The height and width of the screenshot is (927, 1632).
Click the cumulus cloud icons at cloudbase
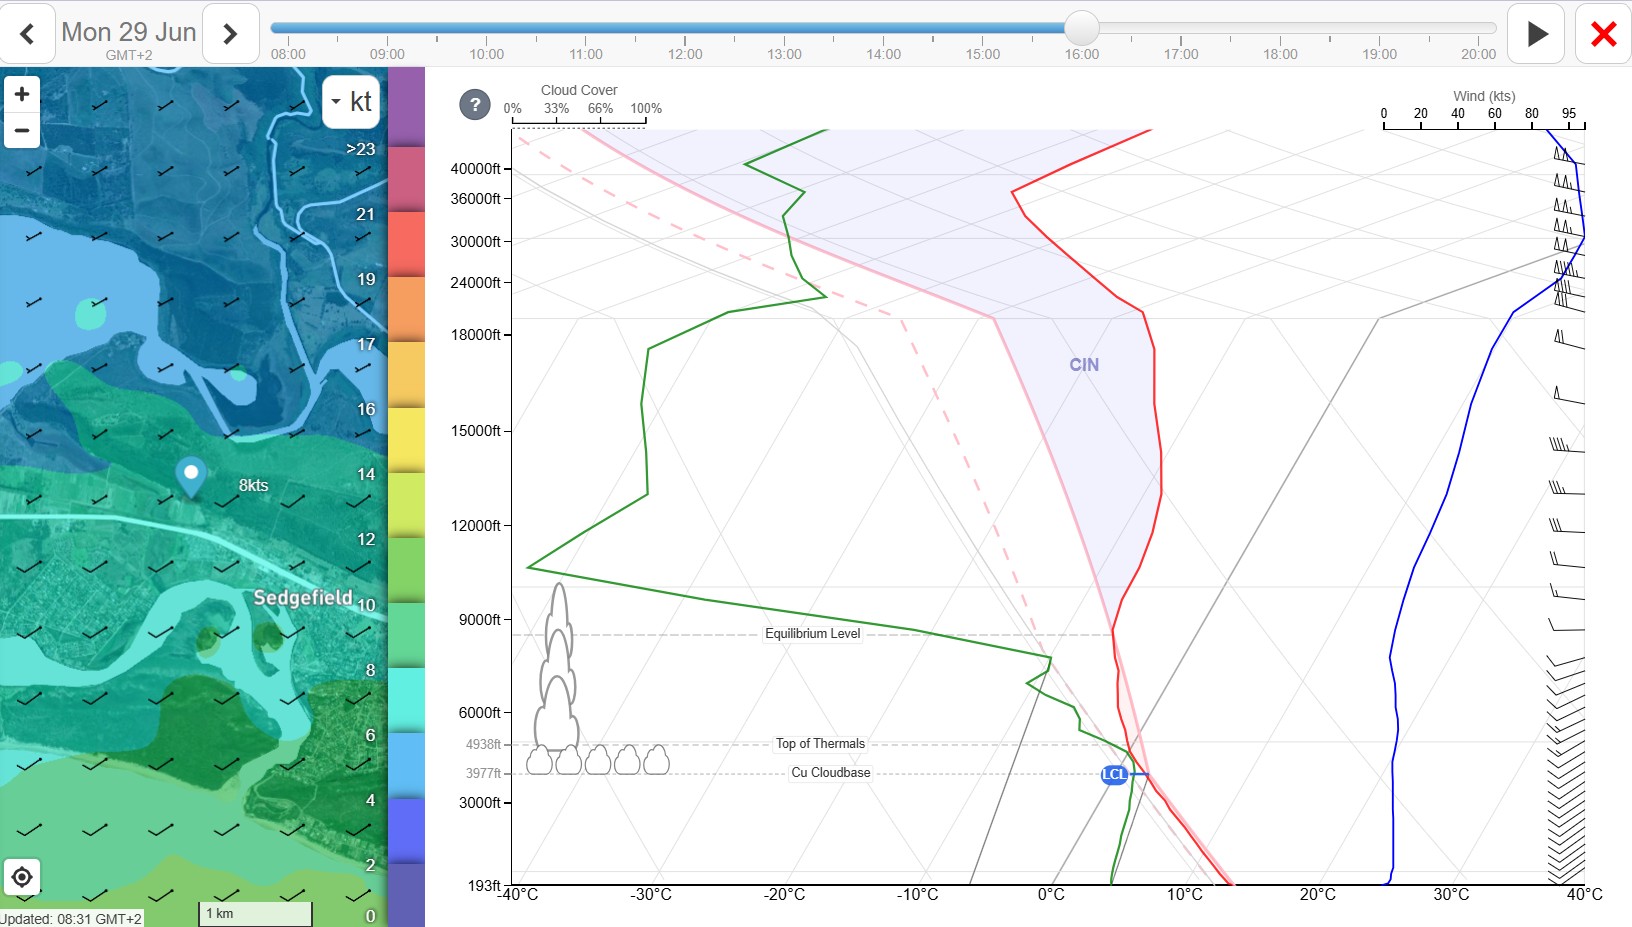[x=598, y=760]
